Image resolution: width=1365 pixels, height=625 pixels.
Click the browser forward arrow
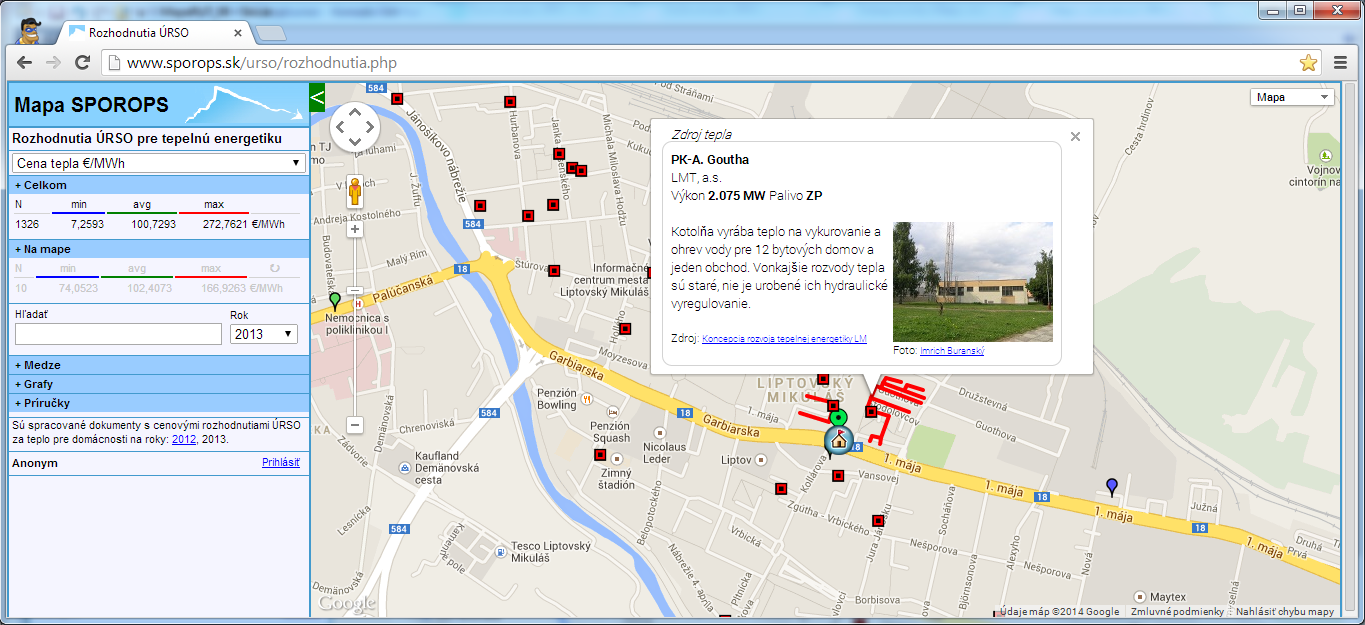click(x=54, y=63)
